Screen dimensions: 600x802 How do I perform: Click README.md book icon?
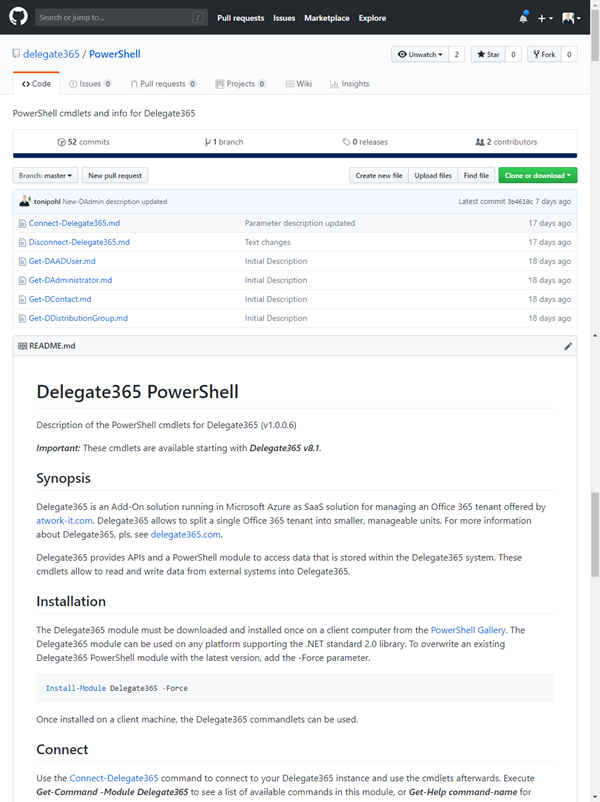point(23,346)
